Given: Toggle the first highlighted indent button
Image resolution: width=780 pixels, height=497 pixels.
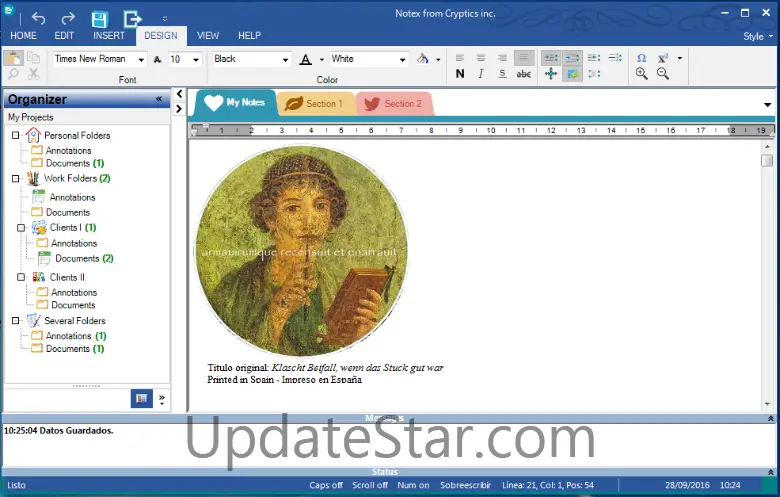Looking at the screenshot, I should [x=551, y=58].
